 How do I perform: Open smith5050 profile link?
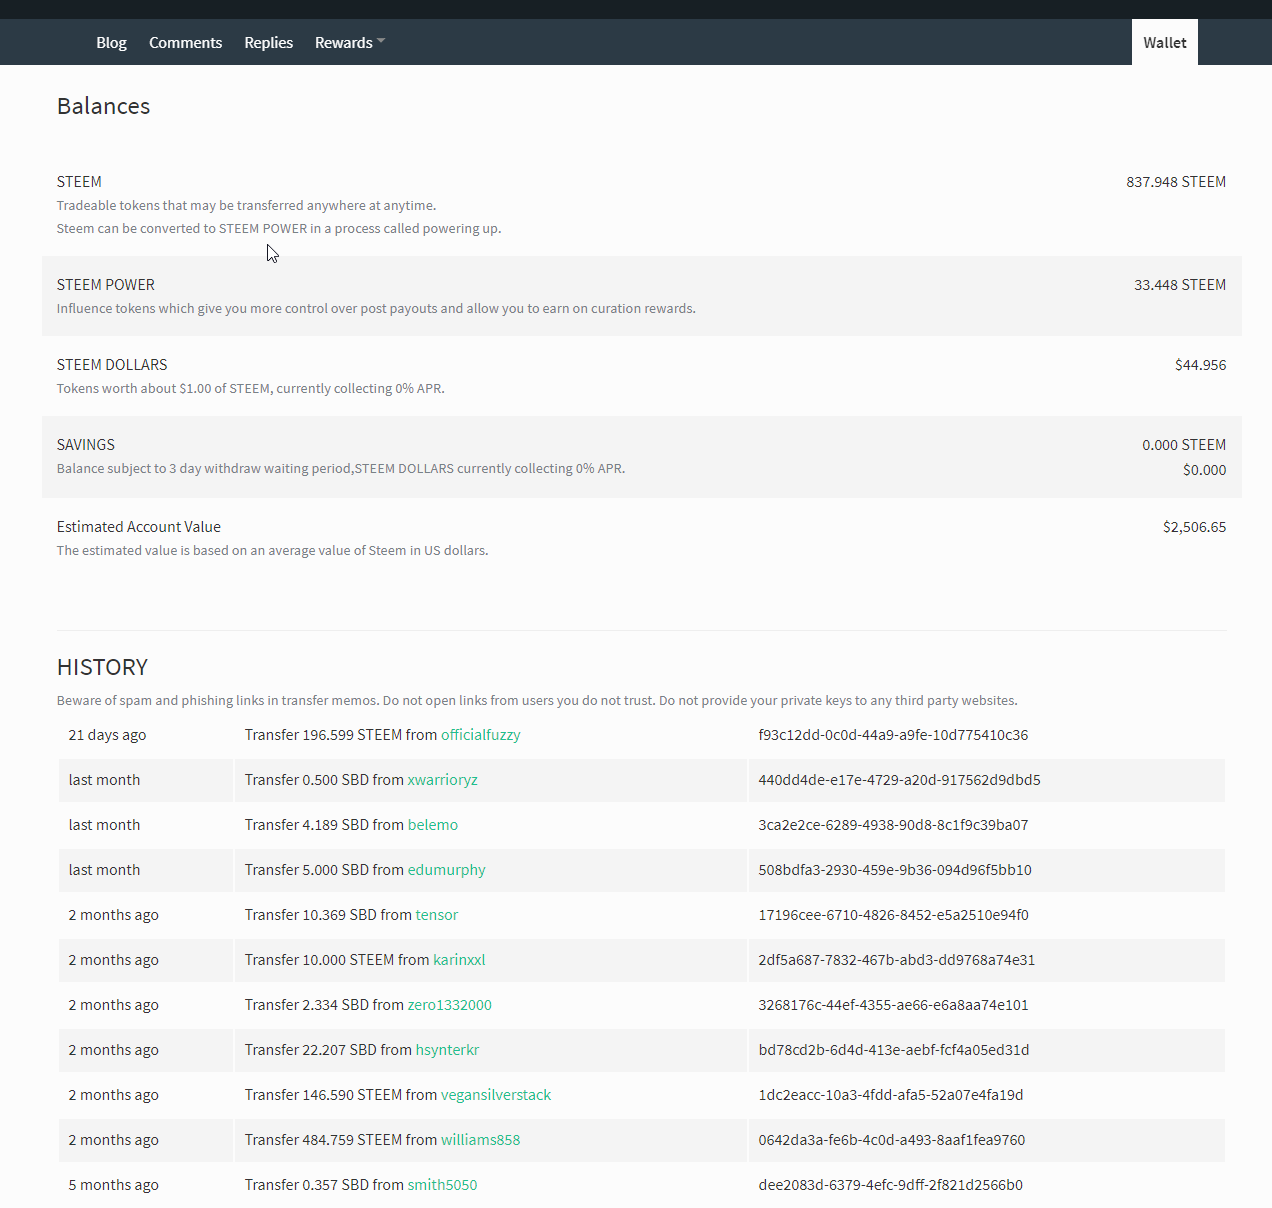442,1185
